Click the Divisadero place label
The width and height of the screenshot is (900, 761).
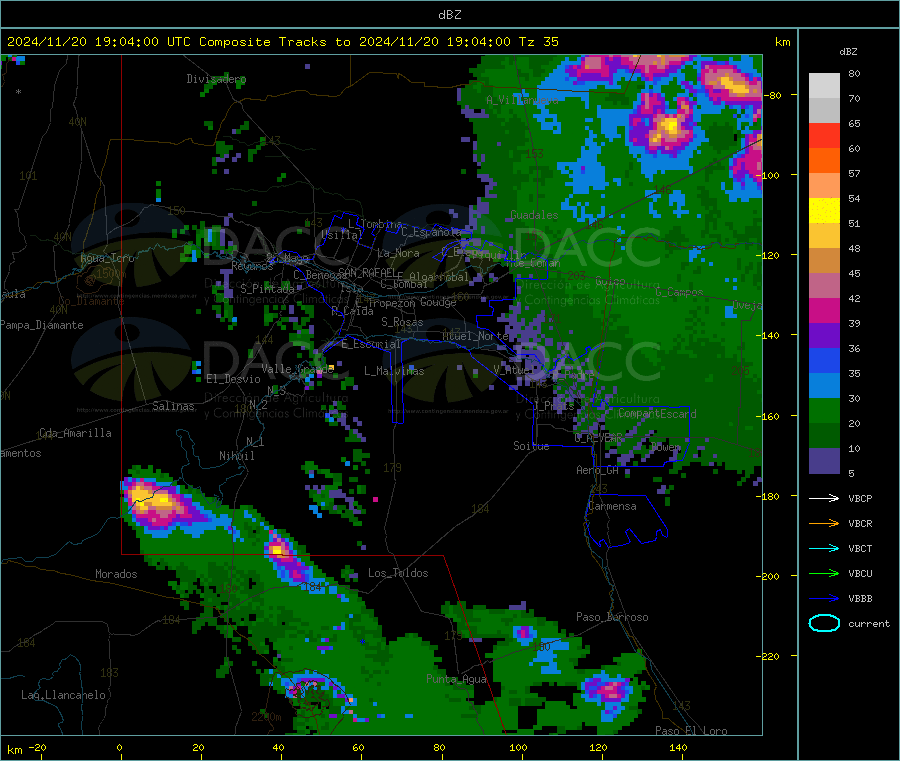tap(216, 79)
